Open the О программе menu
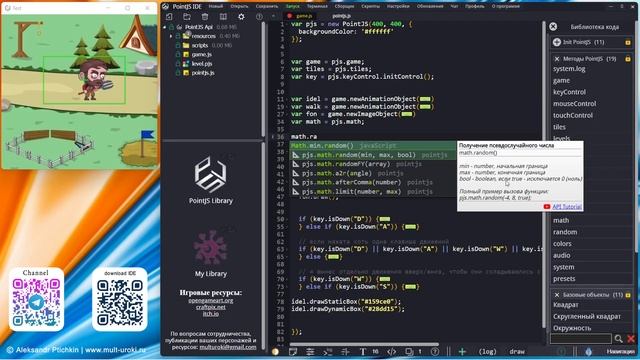Screen dimensions: 640x360 coord(506,6)
